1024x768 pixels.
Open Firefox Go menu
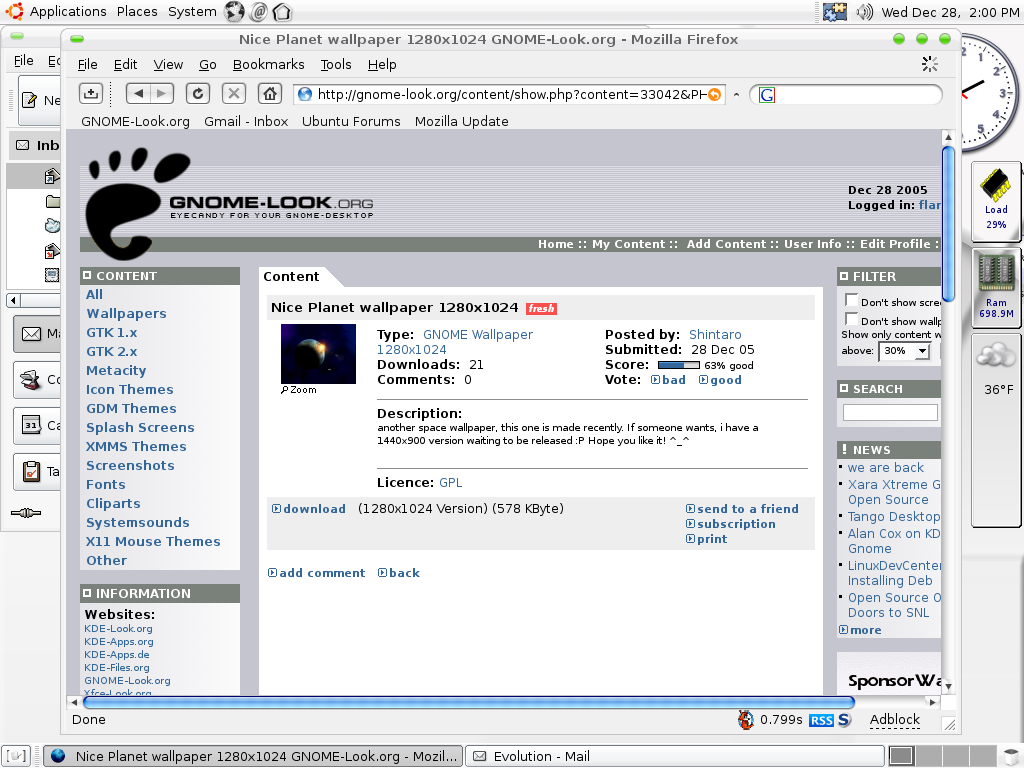208,65
